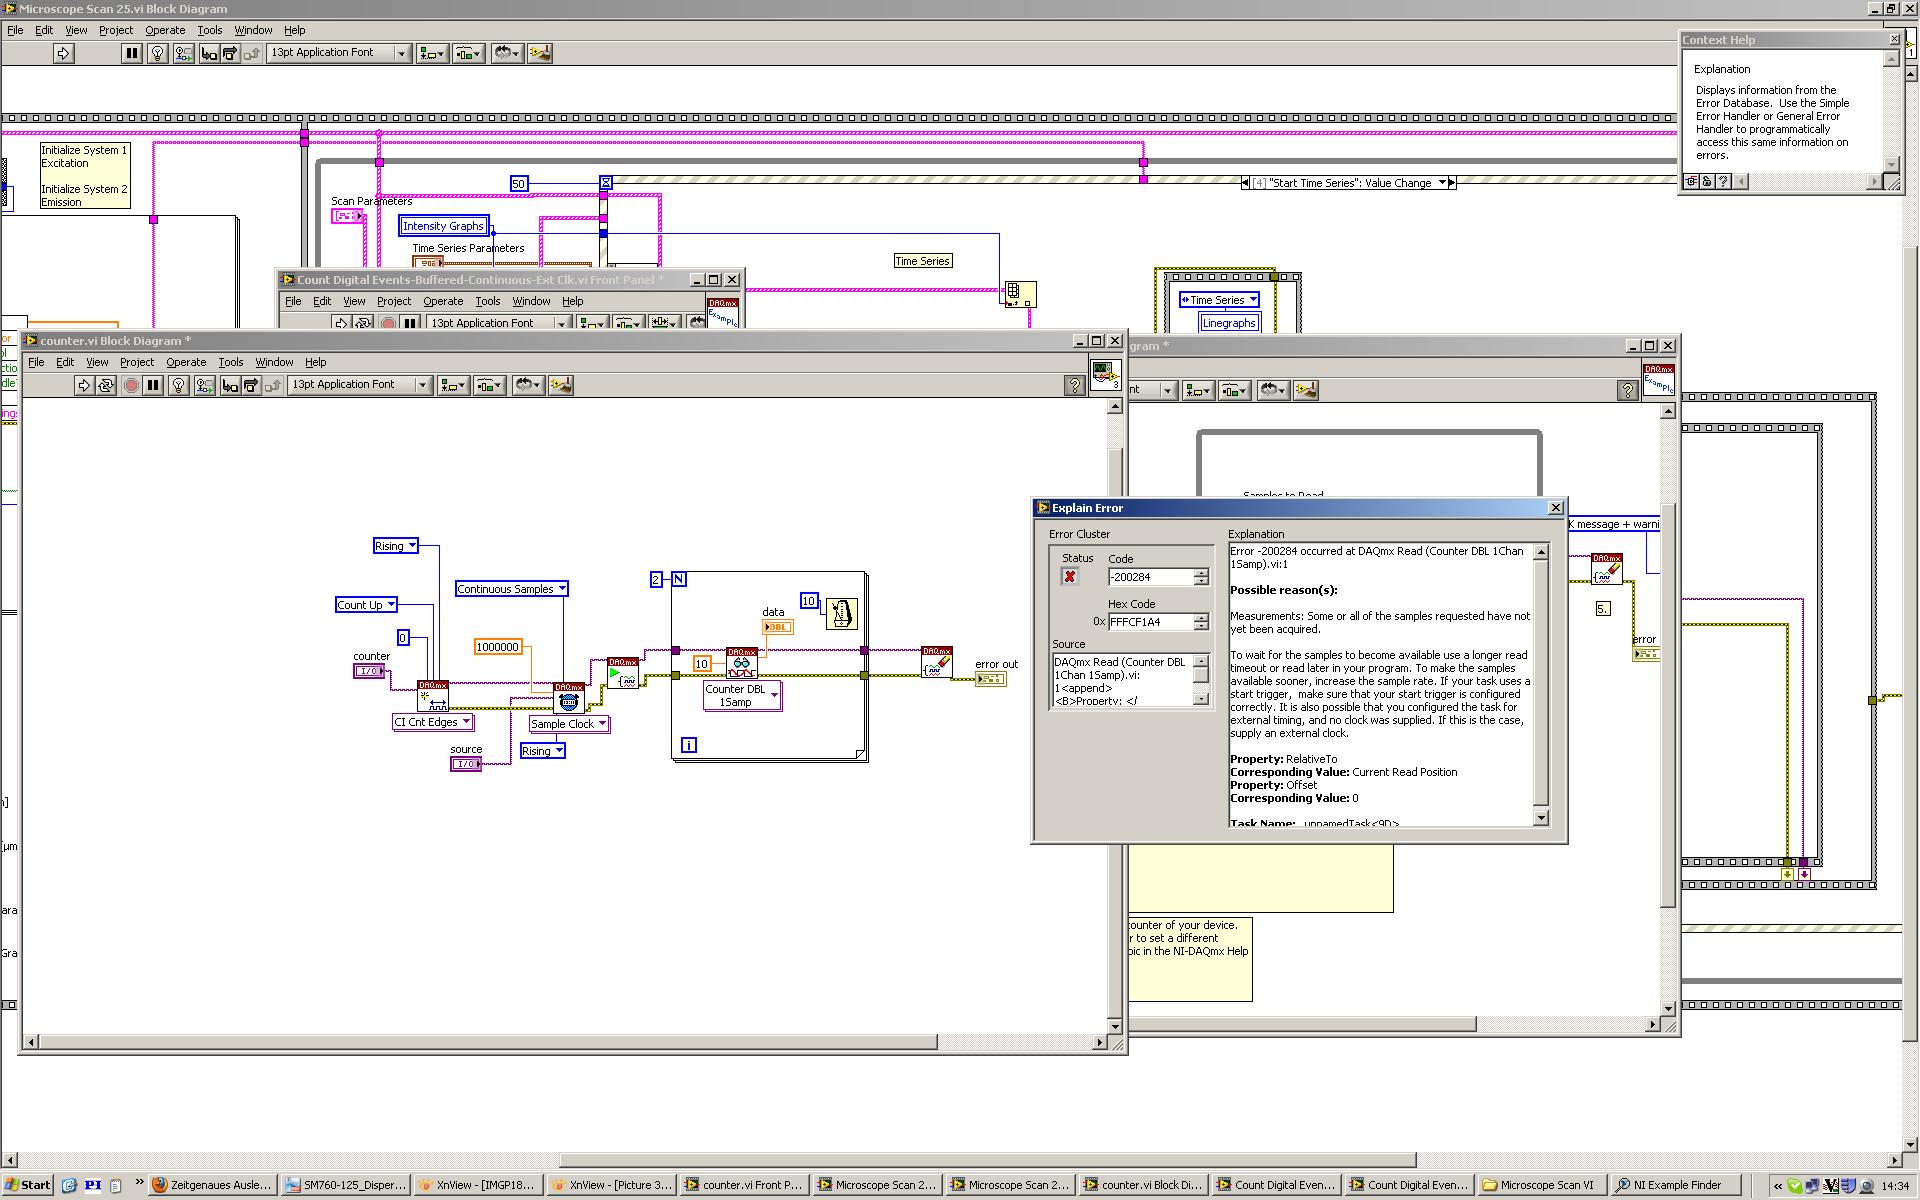Click DAQmx Read node inside the loop

(741, 663)
